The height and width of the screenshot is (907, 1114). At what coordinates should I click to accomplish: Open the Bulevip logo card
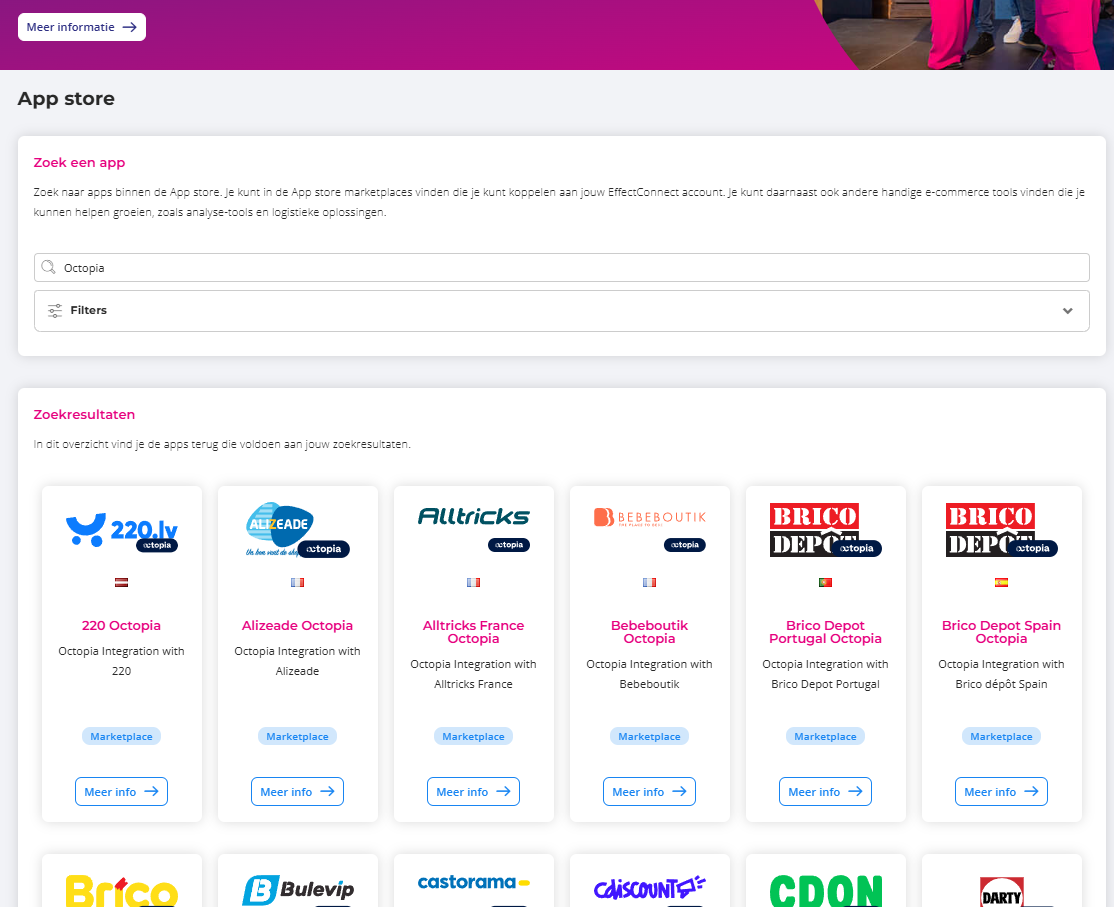(298, 889)
